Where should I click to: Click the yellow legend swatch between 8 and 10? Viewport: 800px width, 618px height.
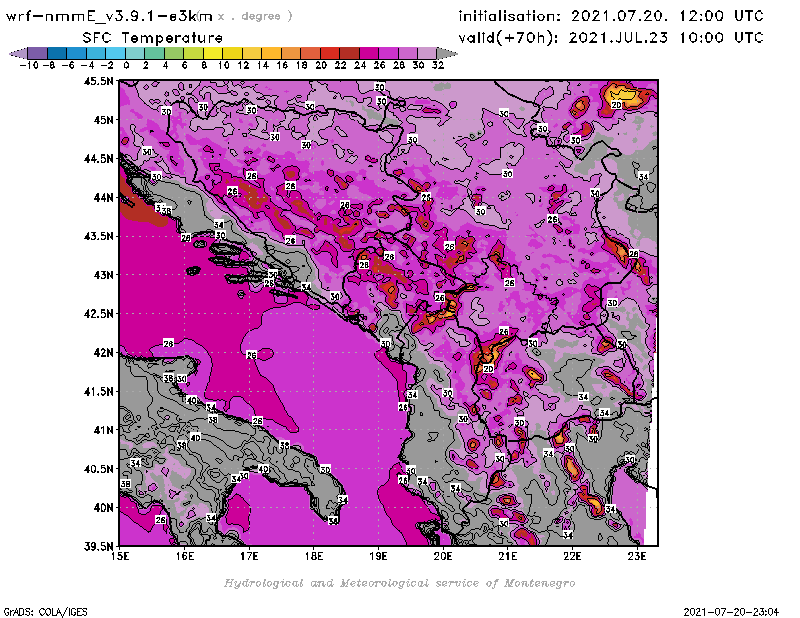[x=213, y=53]
